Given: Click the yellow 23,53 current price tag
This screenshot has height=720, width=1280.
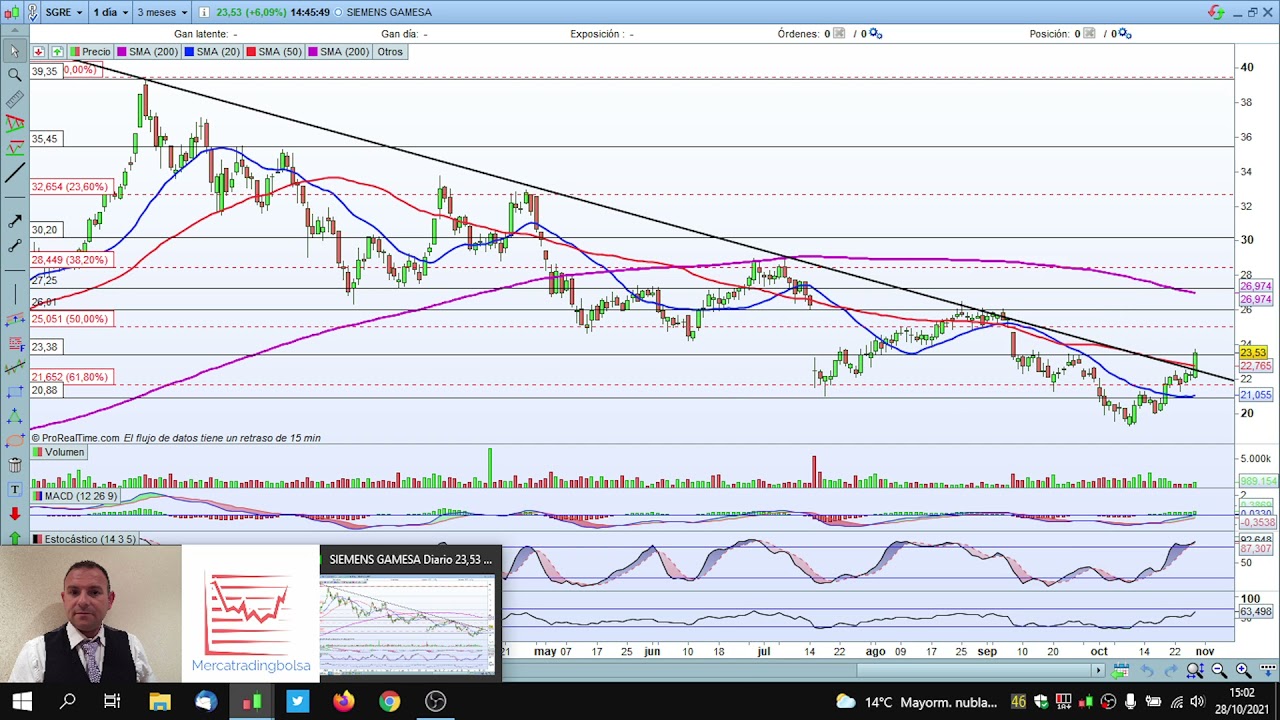Looking at the screenshot, I should 1254,353.
